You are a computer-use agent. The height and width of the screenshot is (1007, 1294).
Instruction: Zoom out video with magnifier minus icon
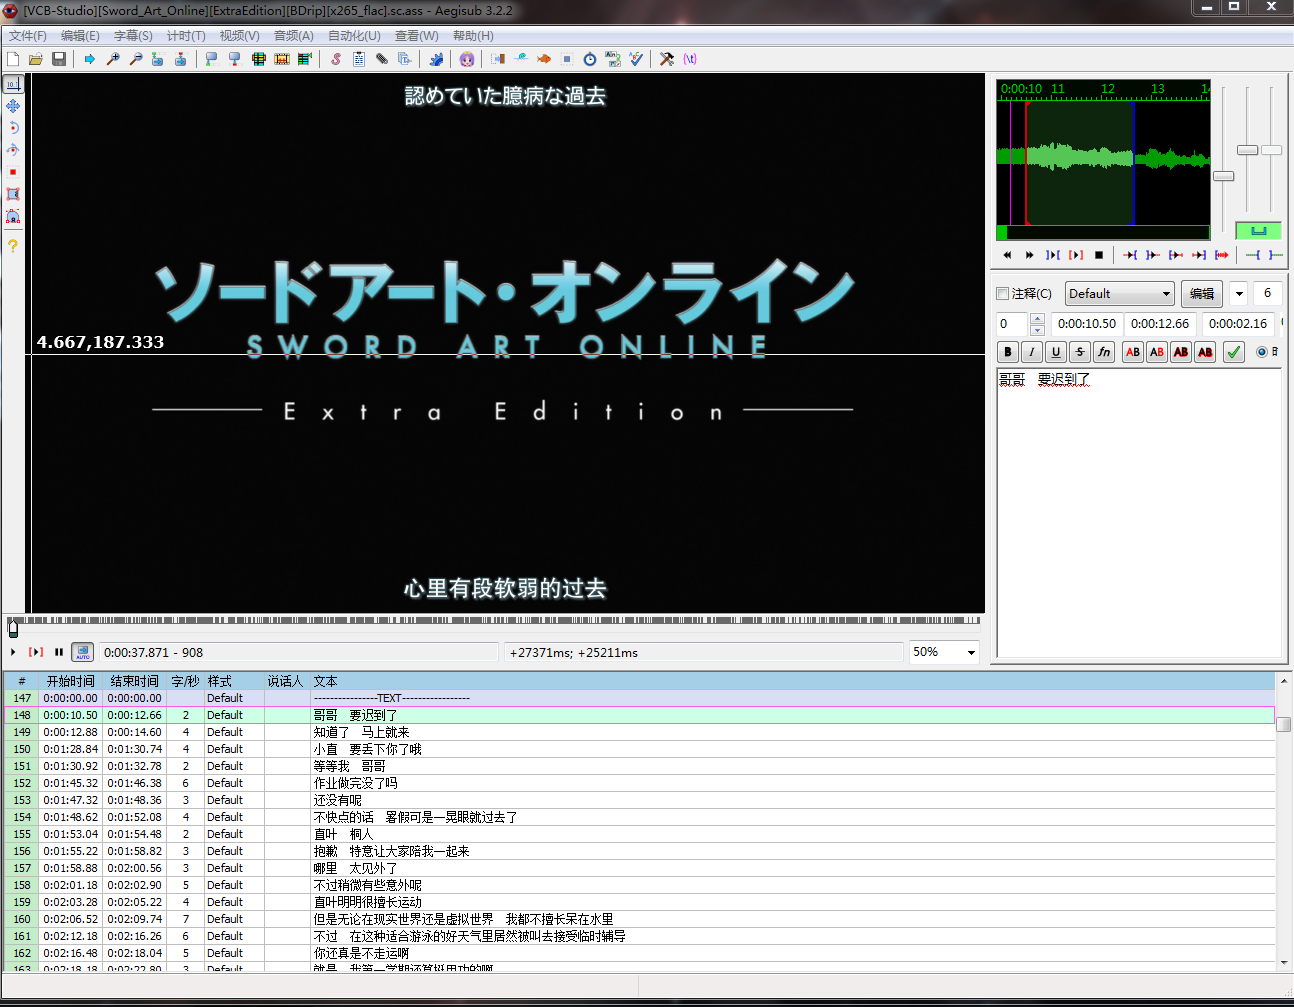tap(136, 59)
